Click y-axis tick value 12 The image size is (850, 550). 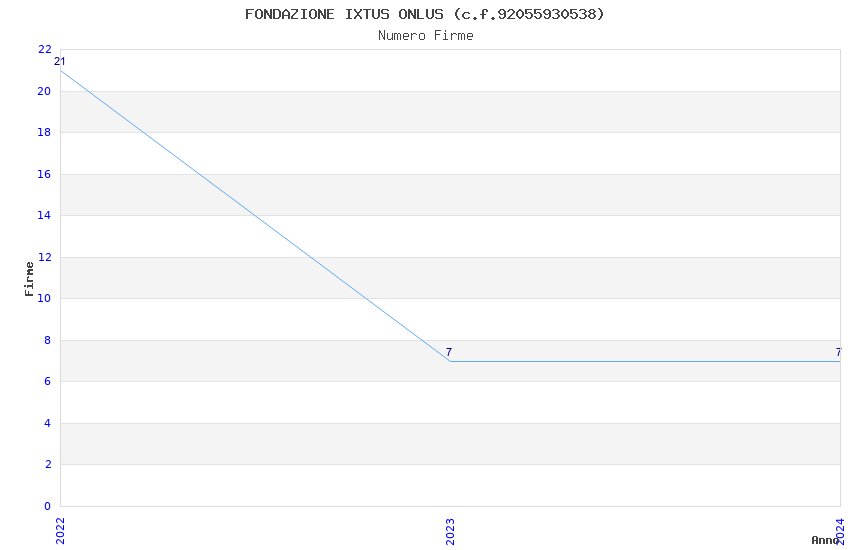pyautogui.click(x=44, y=257)
